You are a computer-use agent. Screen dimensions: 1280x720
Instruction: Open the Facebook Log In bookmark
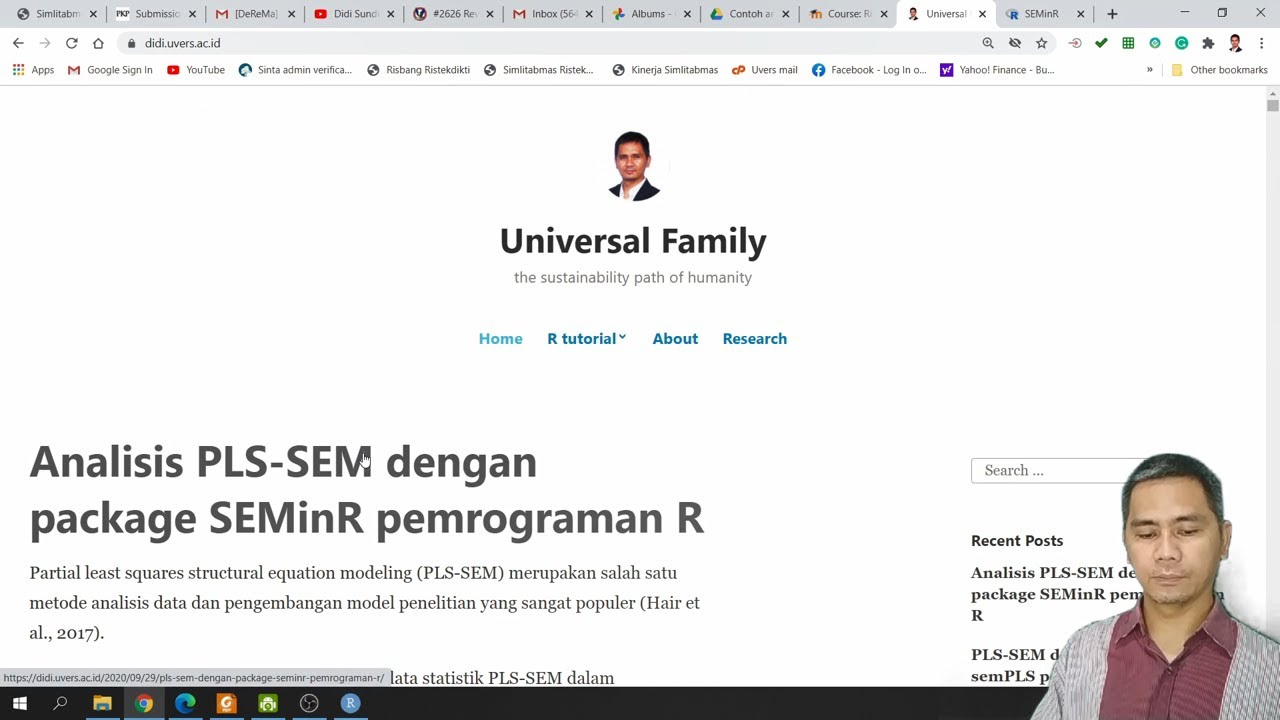pos(869,70)
